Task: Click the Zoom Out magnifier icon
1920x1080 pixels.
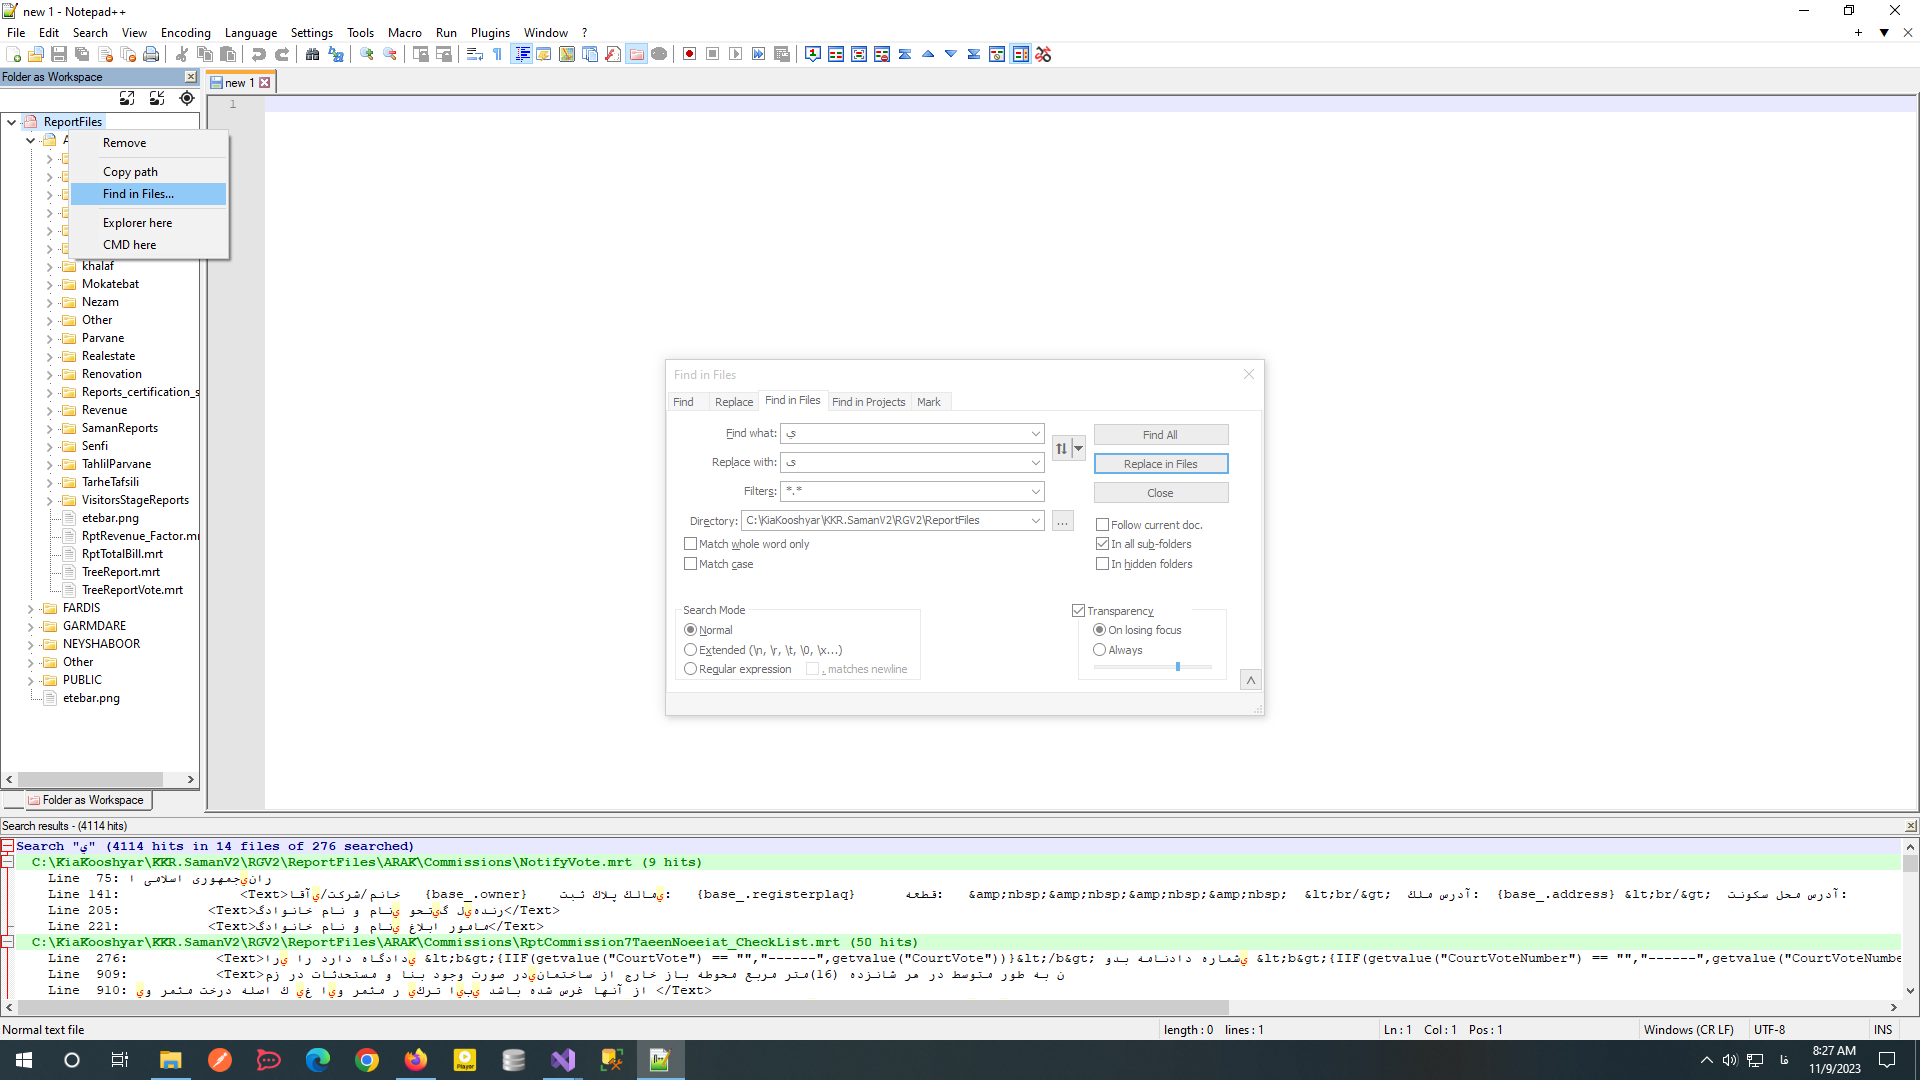Action: (390, 54)
